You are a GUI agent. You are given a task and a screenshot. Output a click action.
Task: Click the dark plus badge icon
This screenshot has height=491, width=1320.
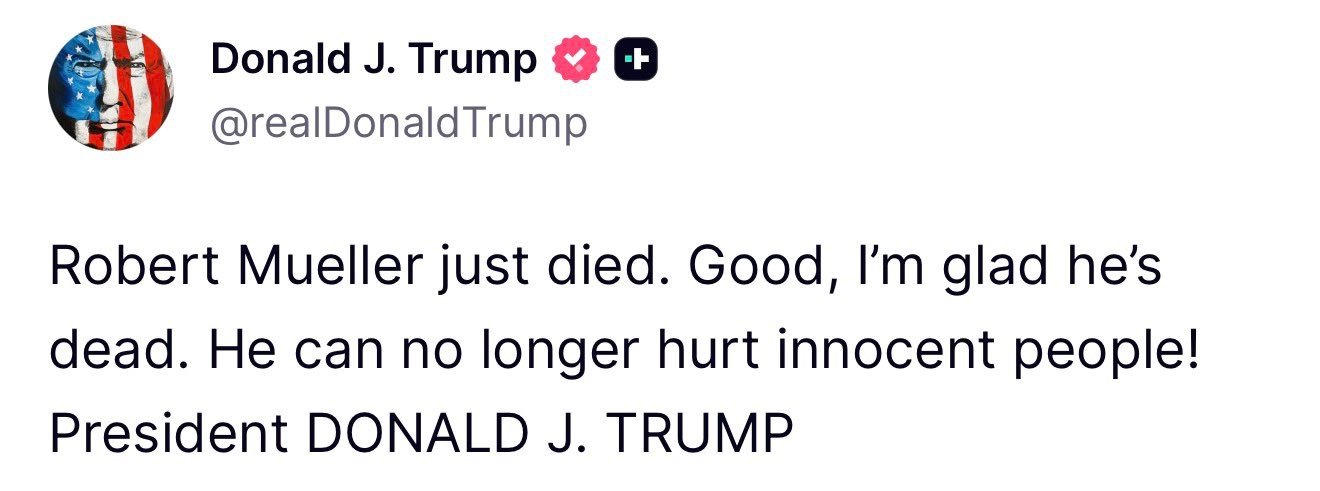pyautogui.click(x=634, y=62)
